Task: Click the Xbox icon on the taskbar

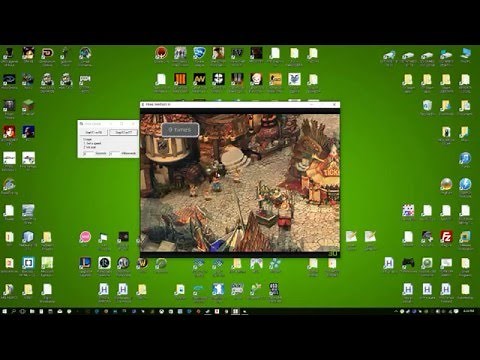Action: tap(161, 311)
